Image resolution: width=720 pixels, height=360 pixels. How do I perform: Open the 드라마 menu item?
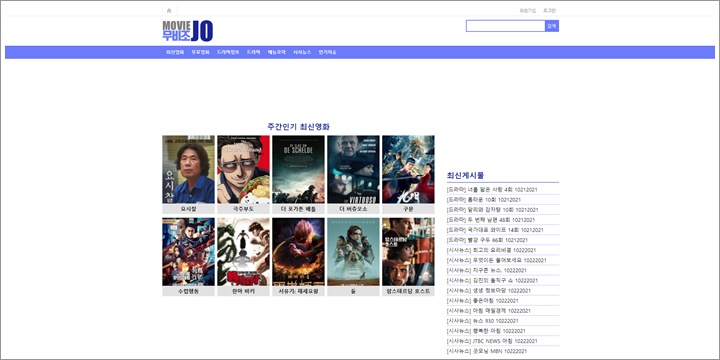tap(253, 52)
